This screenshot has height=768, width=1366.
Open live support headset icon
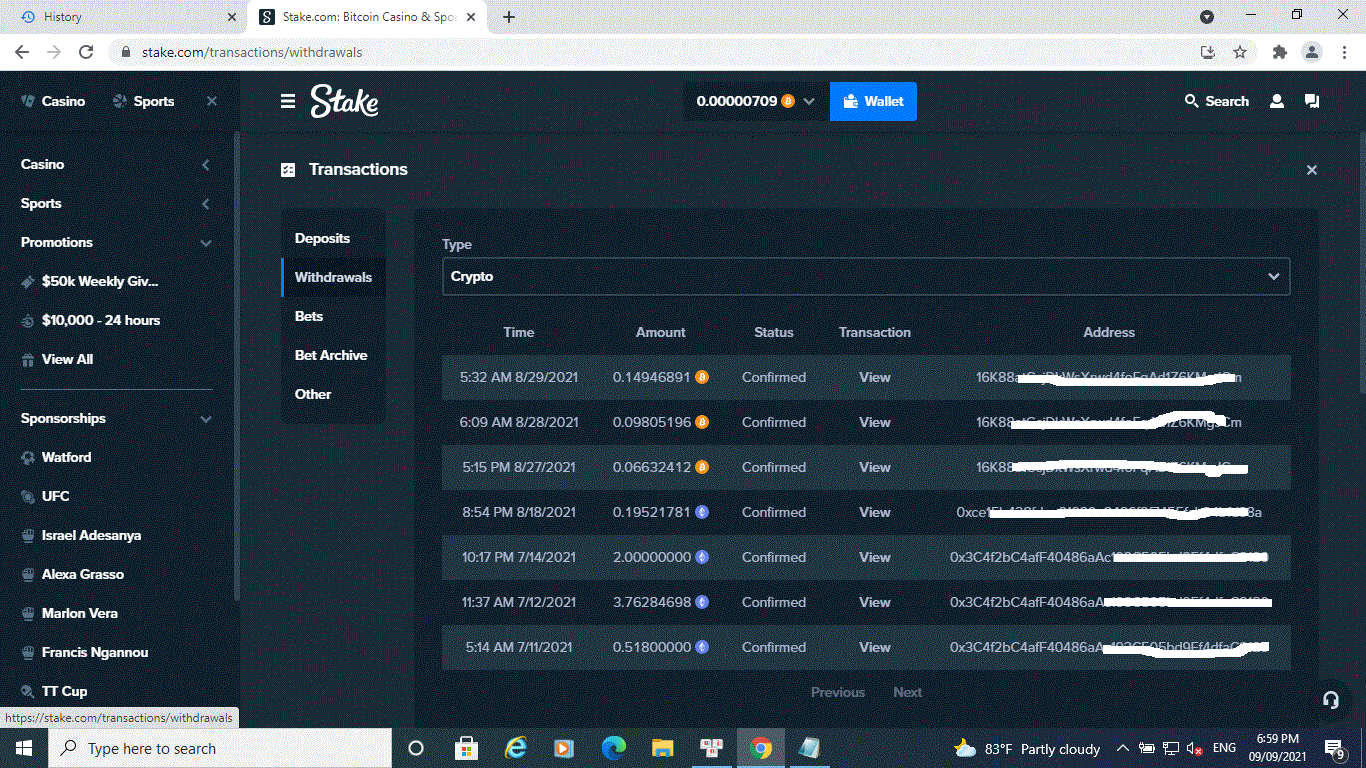tap(1331, 700)
